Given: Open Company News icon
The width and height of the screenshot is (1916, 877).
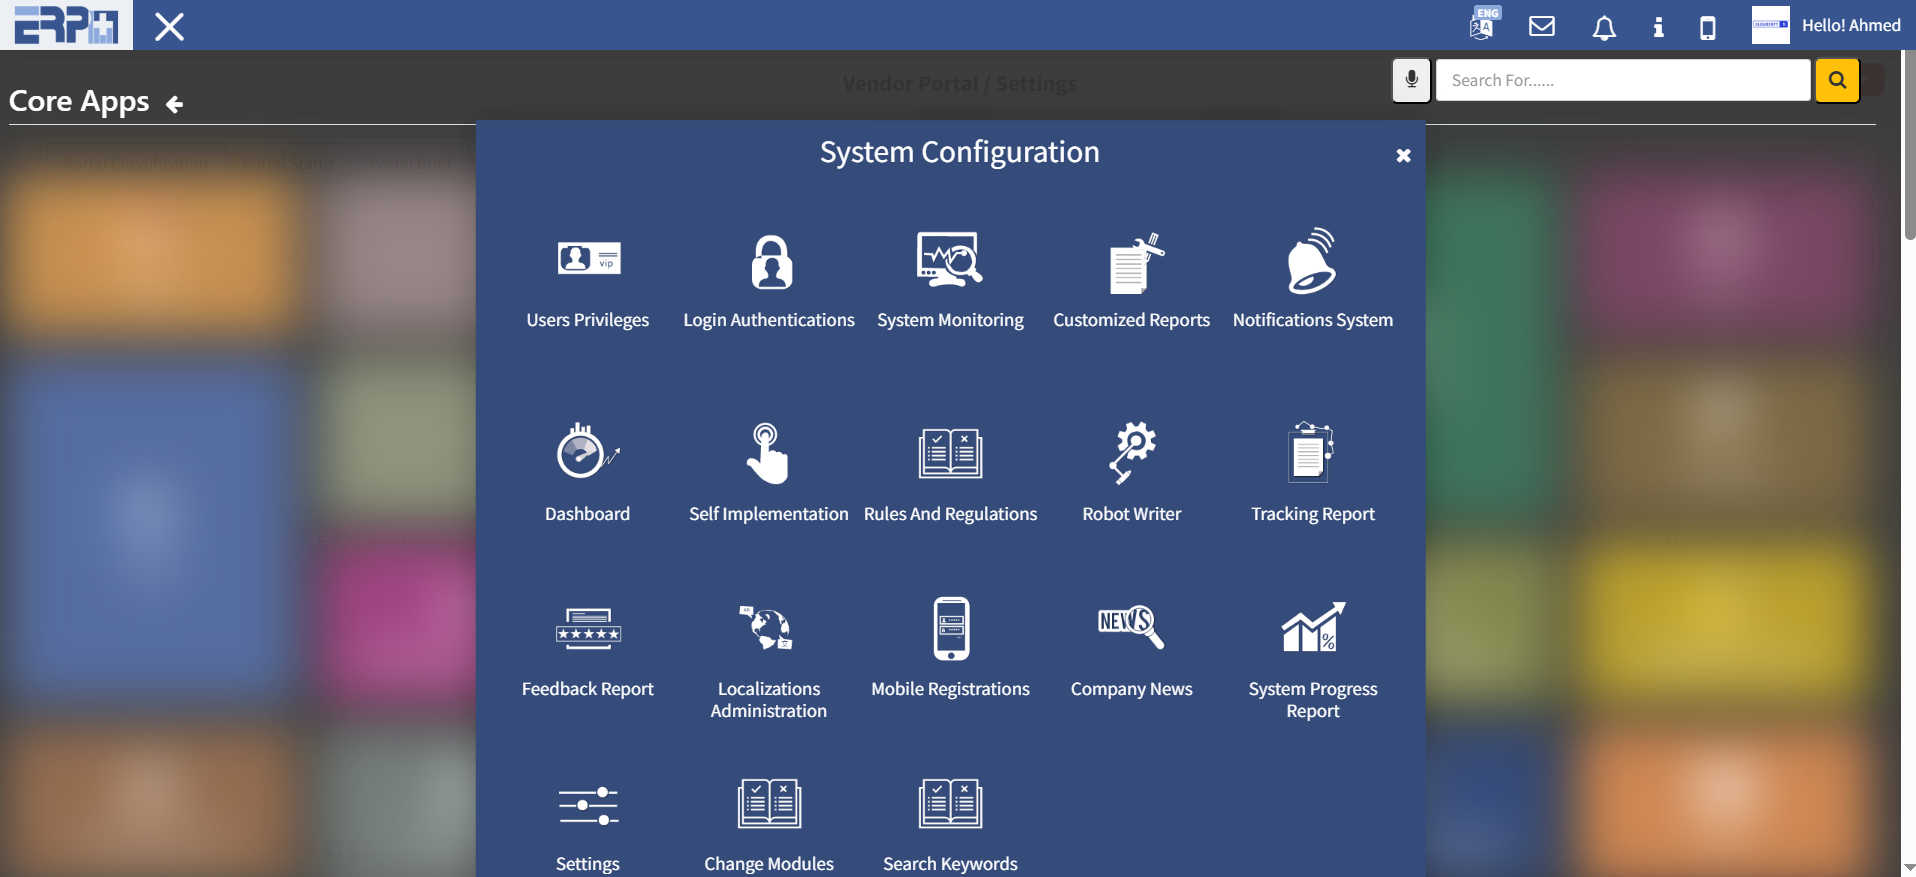Looking at the screenshot, I should pyautogui.click(x=1131, y=627).
